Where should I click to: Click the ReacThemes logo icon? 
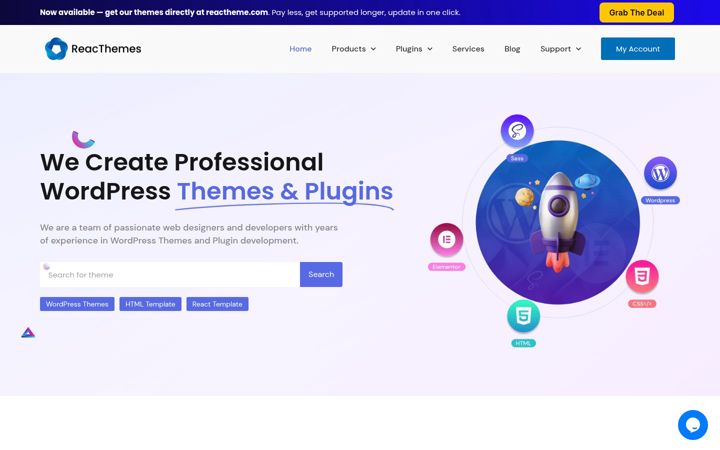tap(56, 49)
